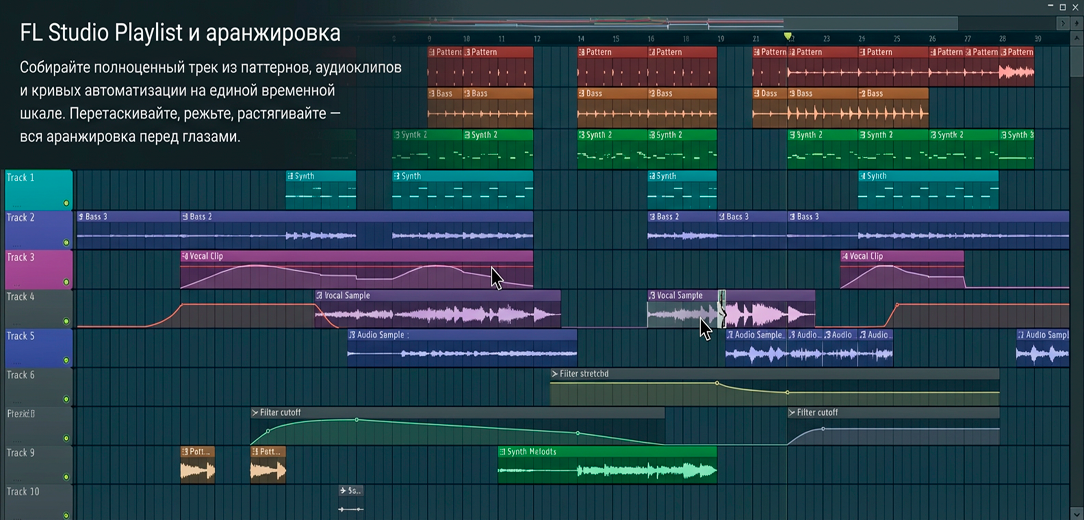Screen dimensions: 1084x520
Task: Click the last curve point on Filter stretchd
Action: point(787,393)
